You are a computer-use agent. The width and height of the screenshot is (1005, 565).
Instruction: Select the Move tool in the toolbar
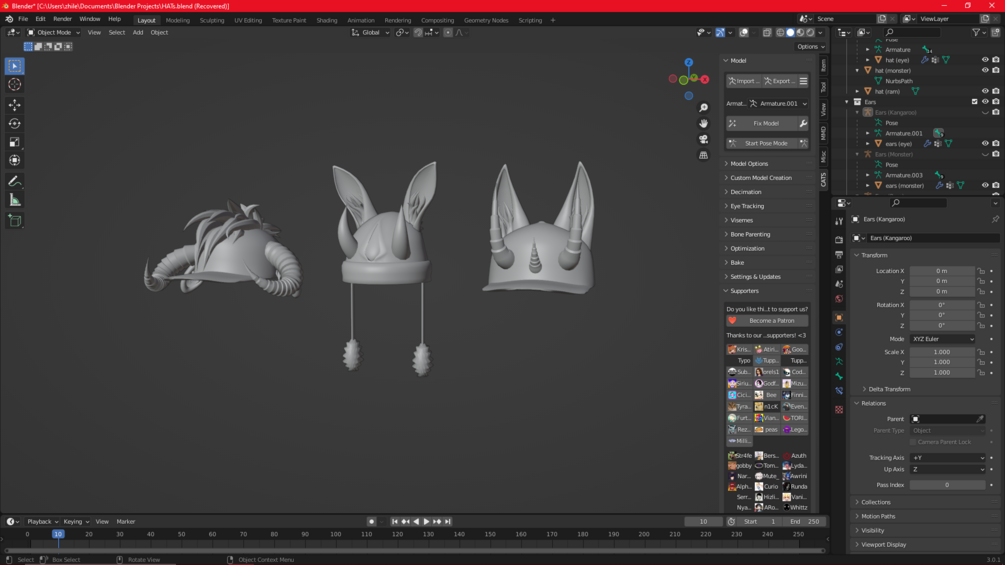(x=14, y=105)
